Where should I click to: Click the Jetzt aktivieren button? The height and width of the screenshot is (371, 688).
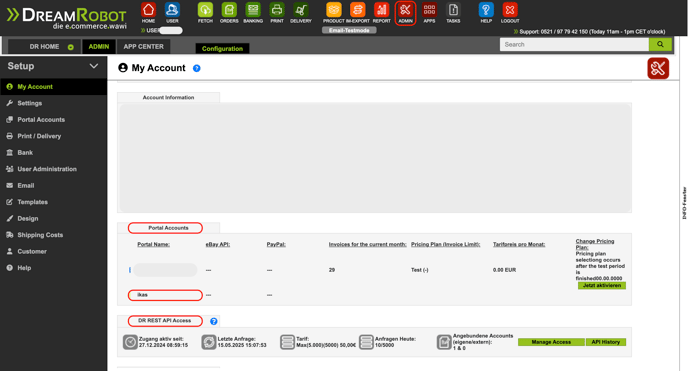(x=602, y=285)
